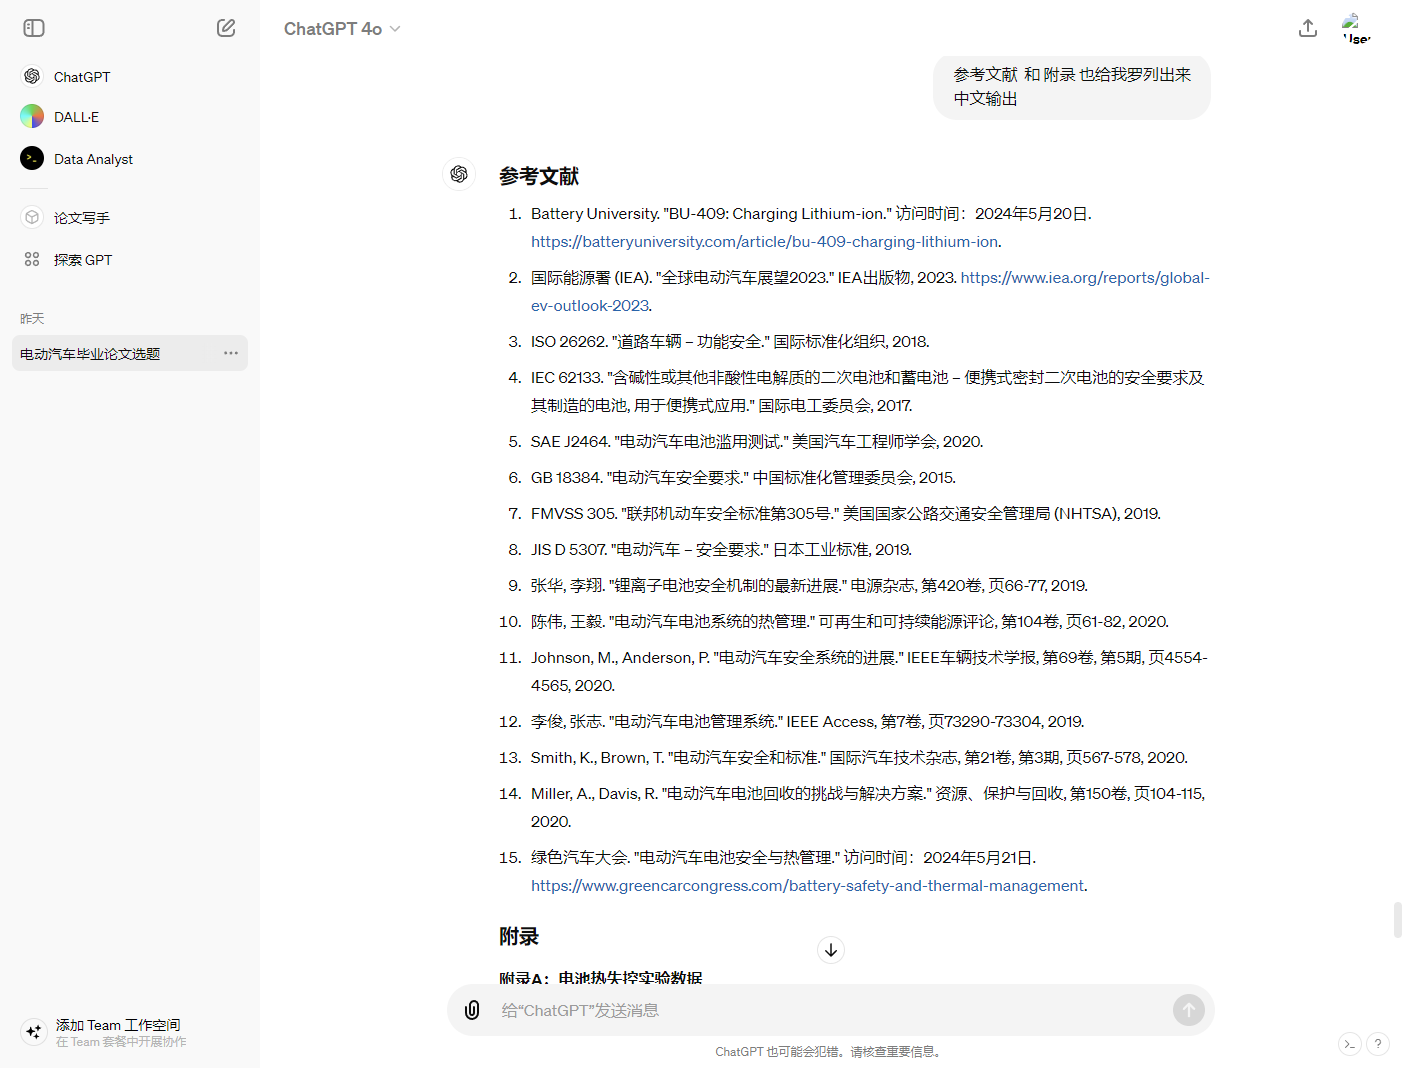Screen dimensions: 1402x1068
Task: Click the message input field
Action: tap(830, 1010)
